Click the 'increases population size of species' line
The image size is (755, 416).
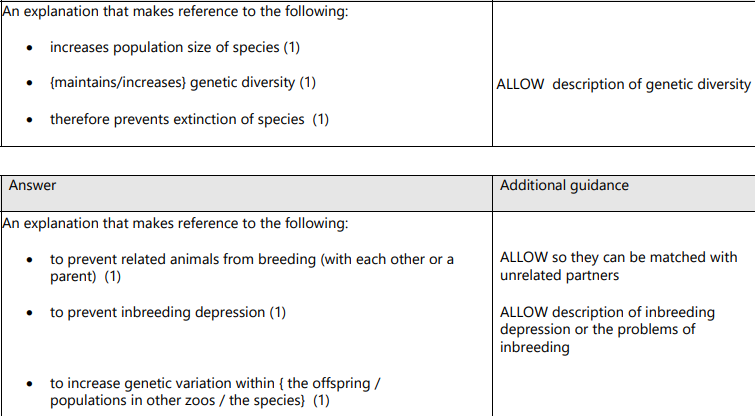[x=175, y=48]
